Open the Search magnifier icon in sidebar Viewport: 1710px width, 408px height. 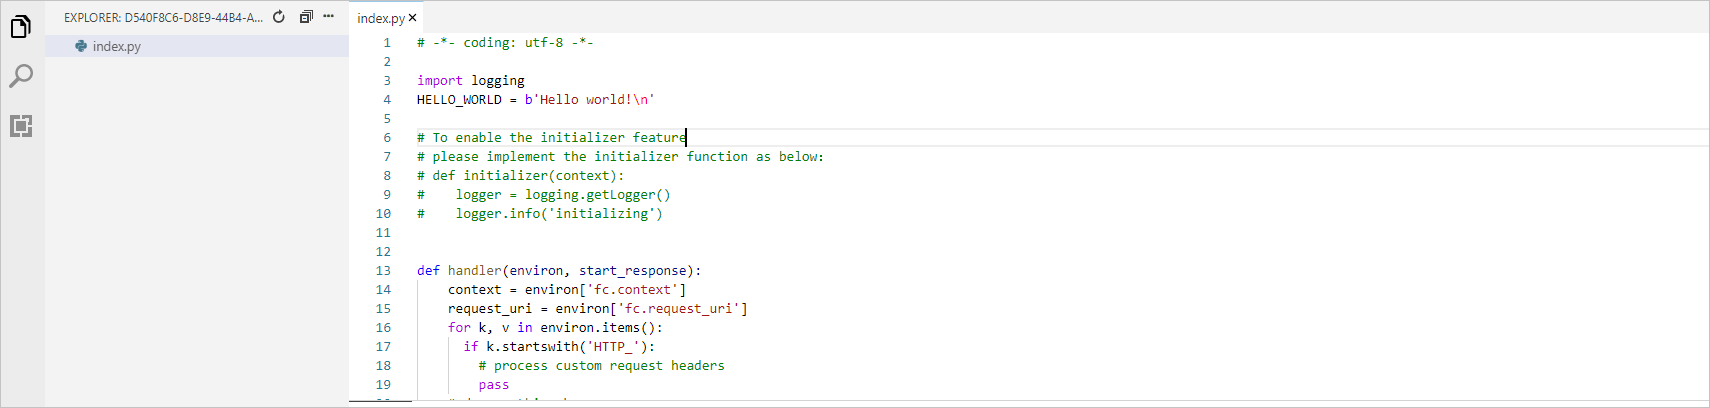pos(21,76)
